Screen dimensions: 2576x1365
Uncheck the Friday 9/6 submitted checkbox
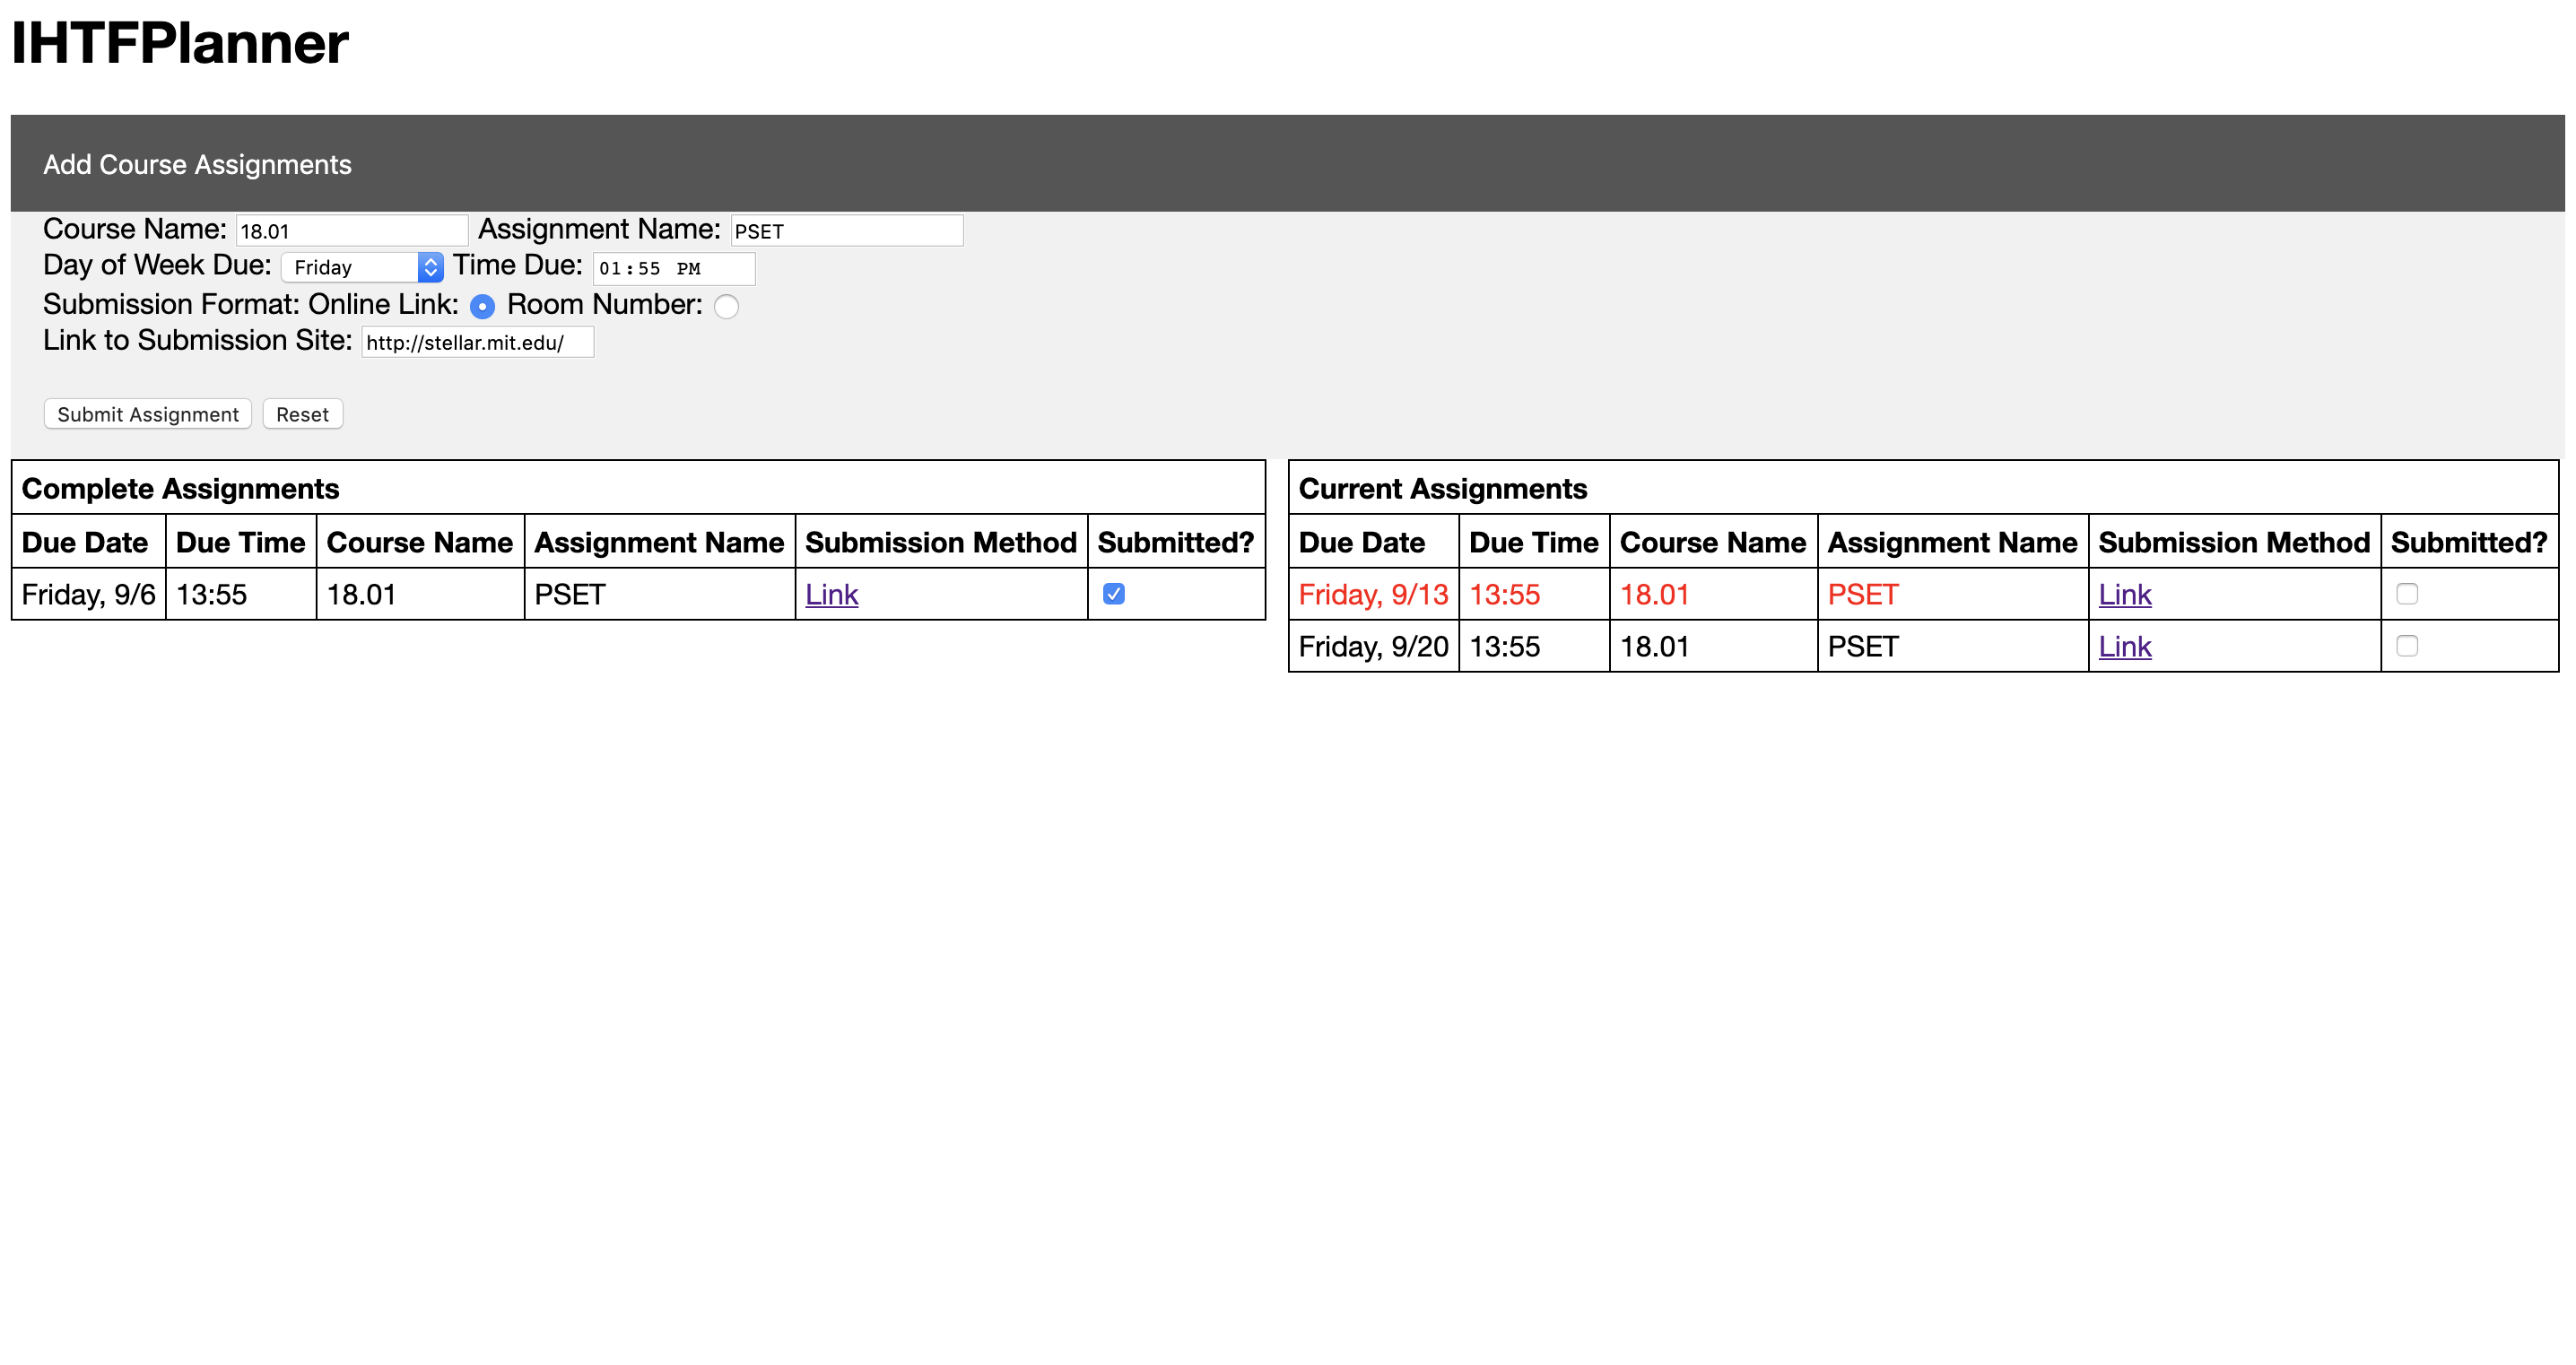[1113, 594]
